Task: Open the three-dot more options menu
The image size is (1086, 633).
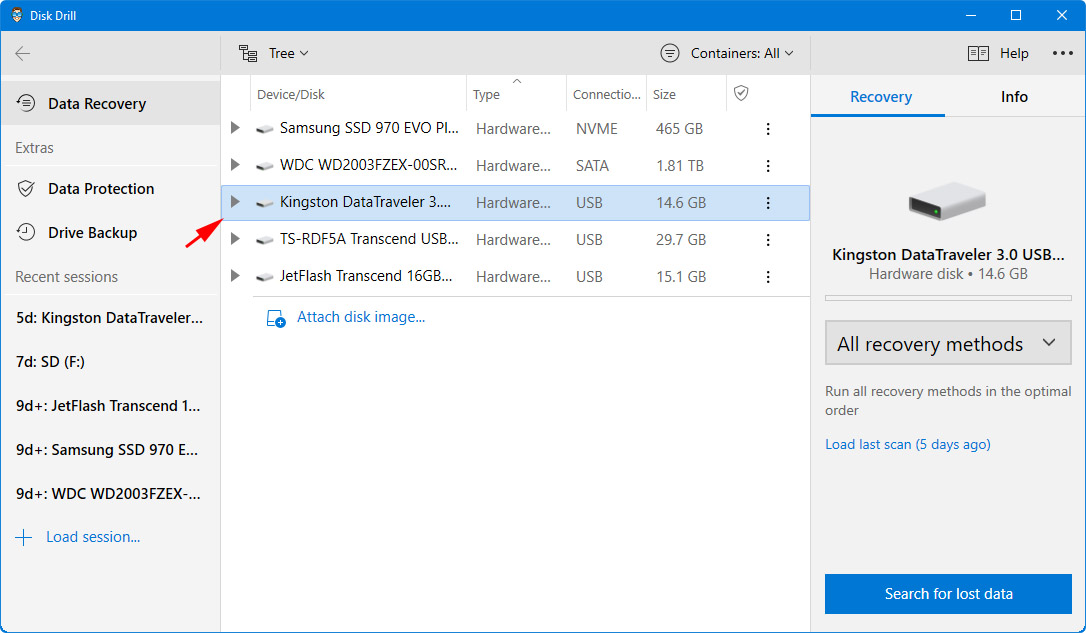Action: coord(1062,53)
